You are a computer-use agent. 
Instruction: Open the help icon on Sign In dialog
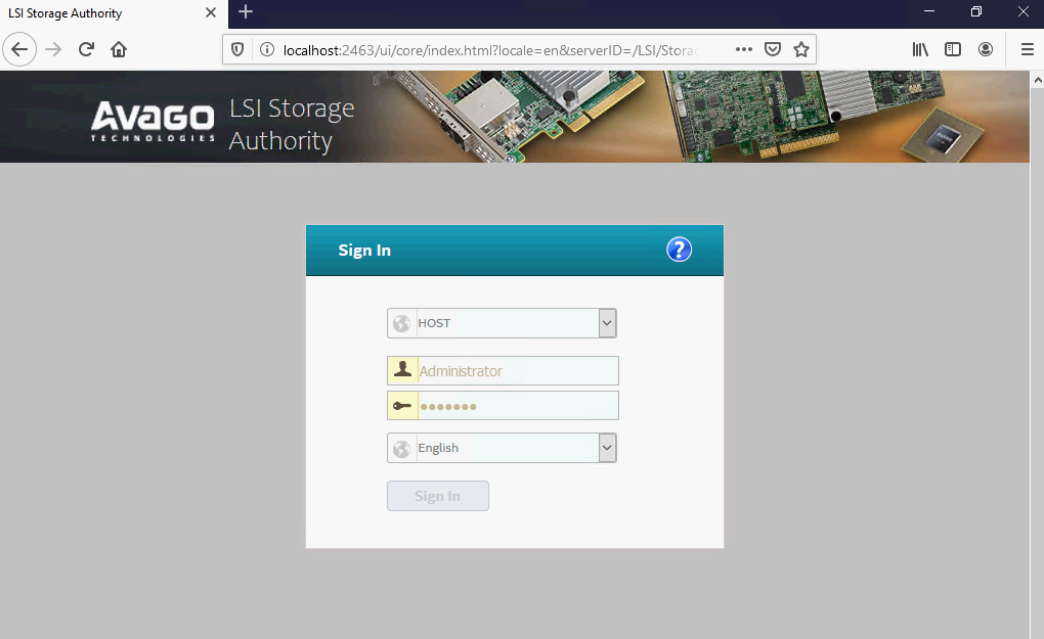pyautogui.click(x=679, y=249)
